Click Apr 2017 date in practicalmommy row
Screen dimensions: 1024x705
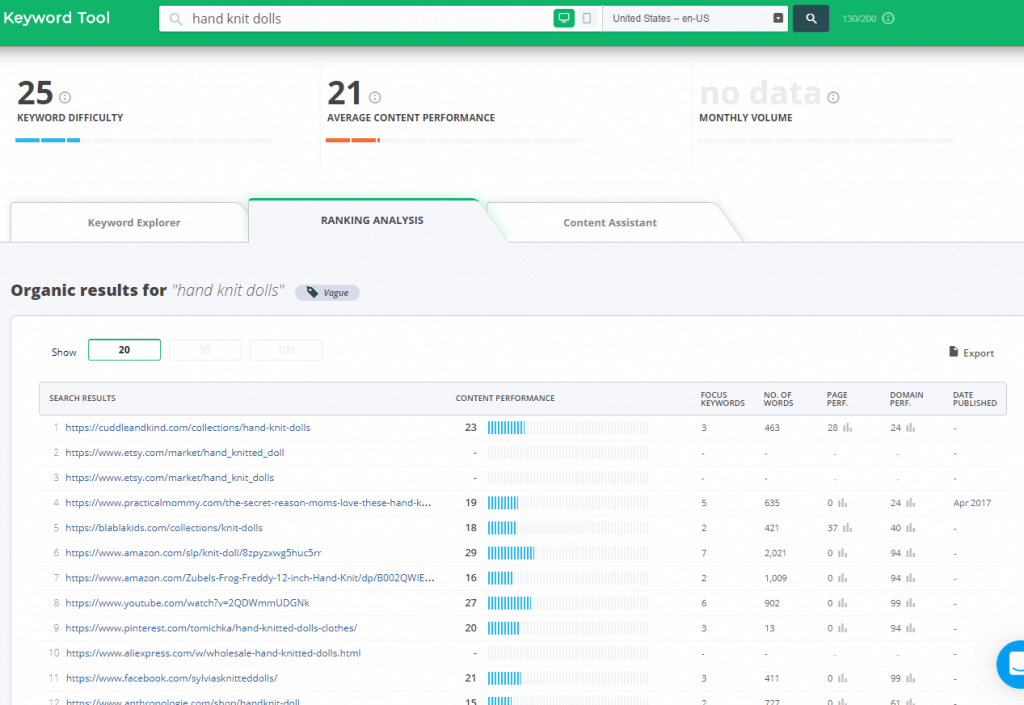point(972,503)
